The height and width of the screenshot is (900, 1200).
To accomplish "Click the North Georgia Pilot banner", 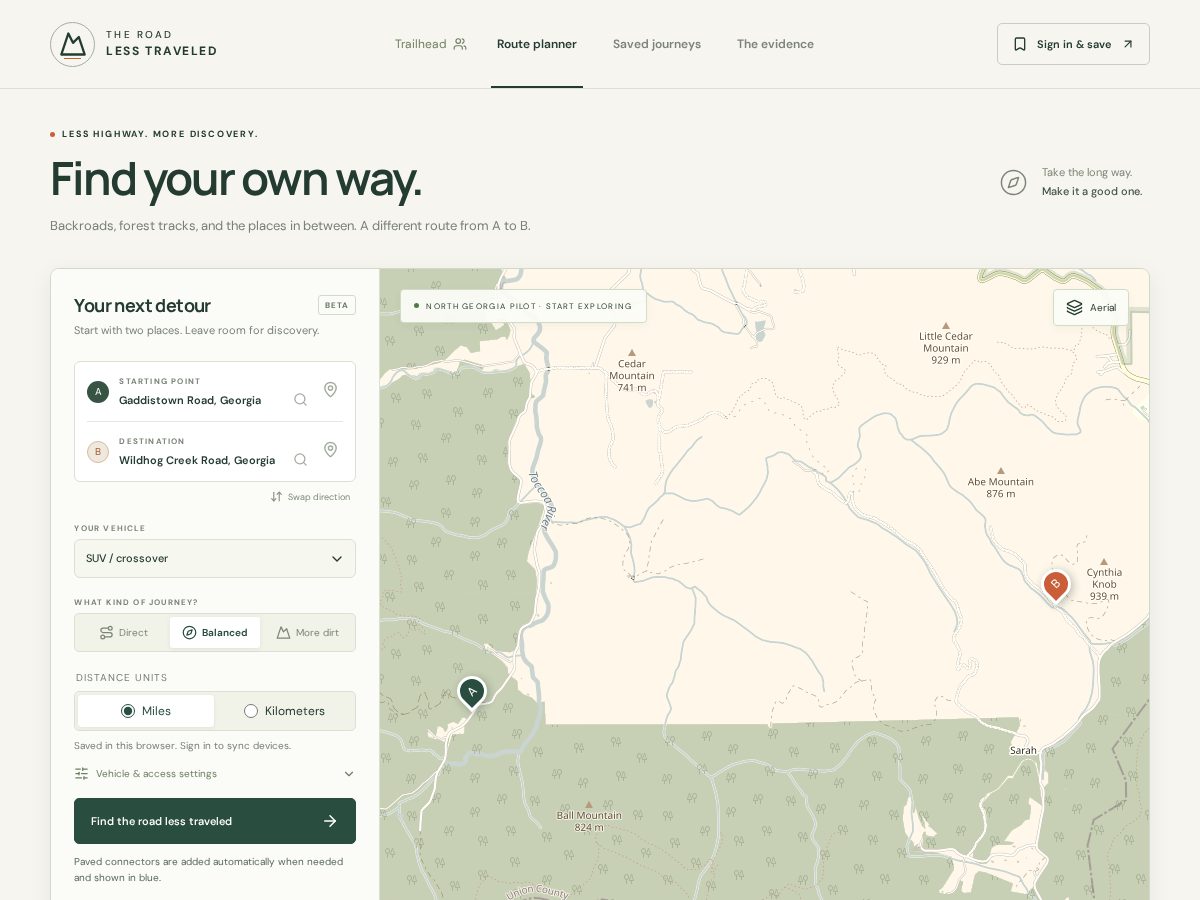I will [523, 306].
